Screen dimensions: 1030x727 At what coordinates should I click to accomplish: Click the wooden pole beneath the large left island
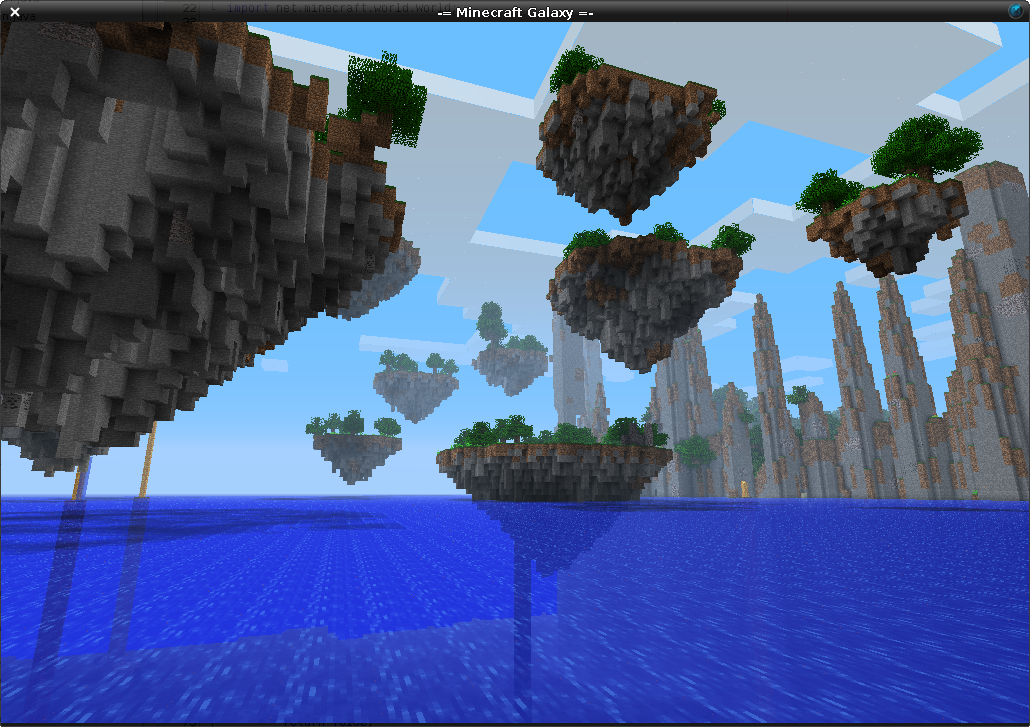(148, 460)
